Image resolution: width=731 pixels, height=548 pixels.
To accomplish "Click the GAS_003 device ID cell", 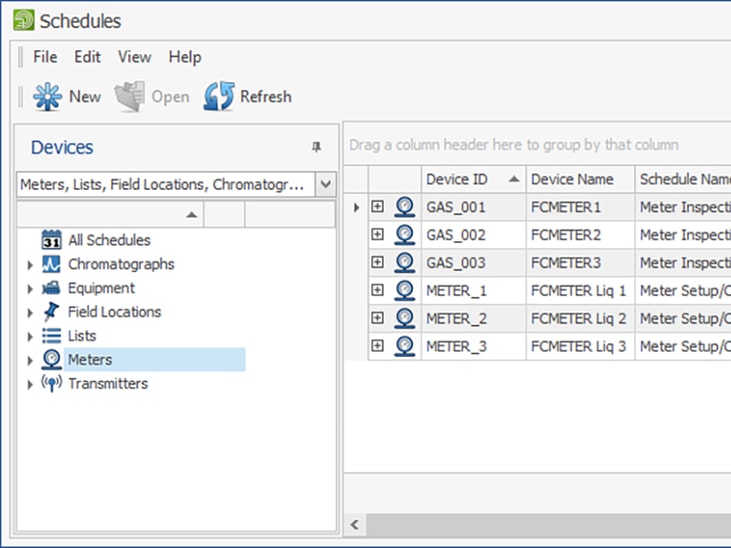I will [474, 263].
